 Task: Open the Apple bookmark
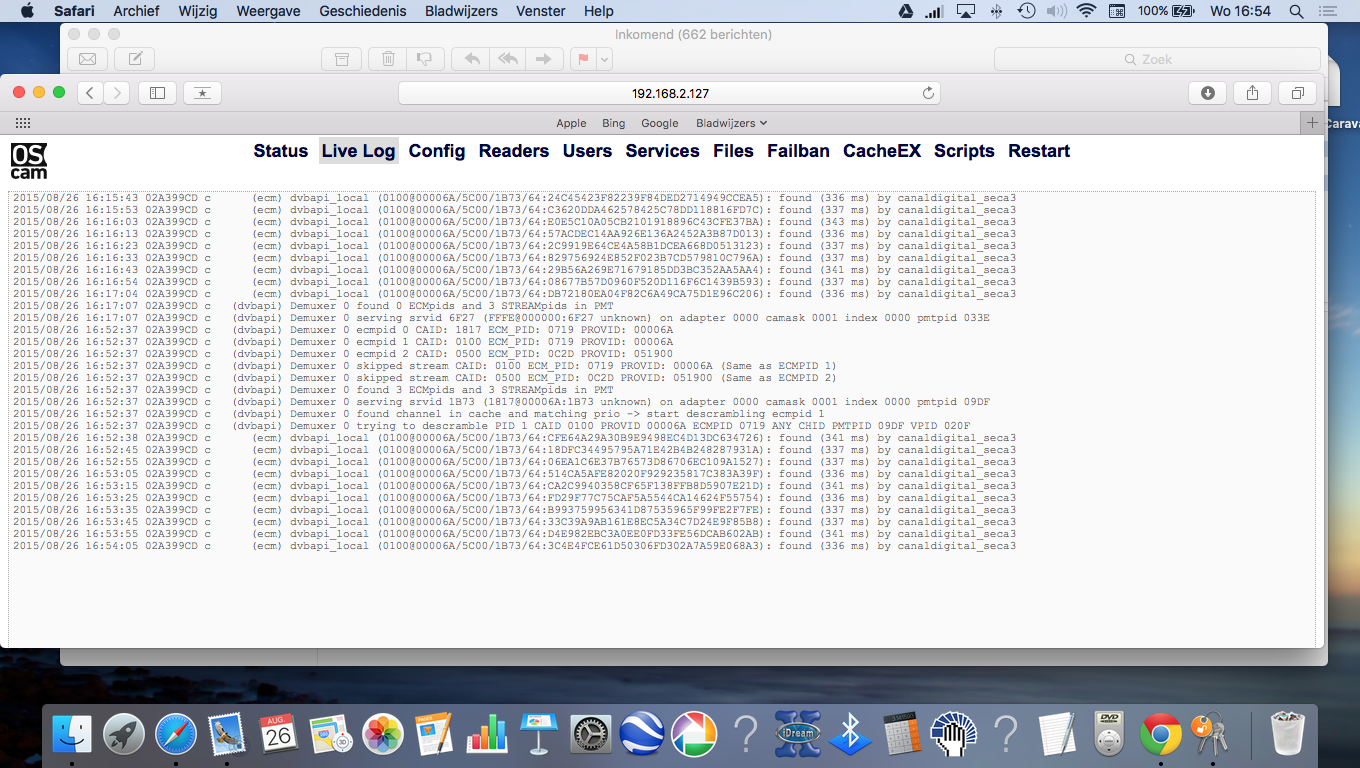pos(571,123)
